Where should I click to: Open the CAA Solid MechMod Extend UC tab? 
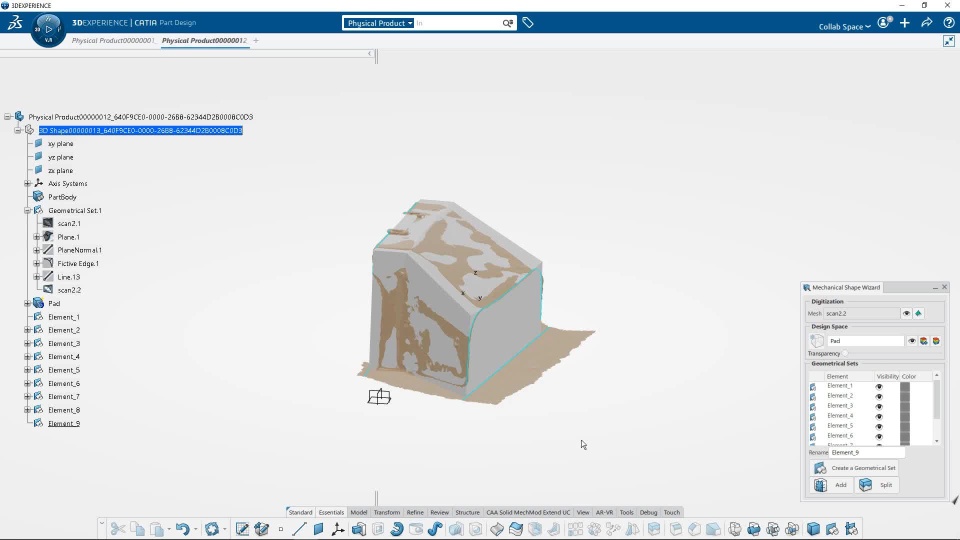point(528,512)
